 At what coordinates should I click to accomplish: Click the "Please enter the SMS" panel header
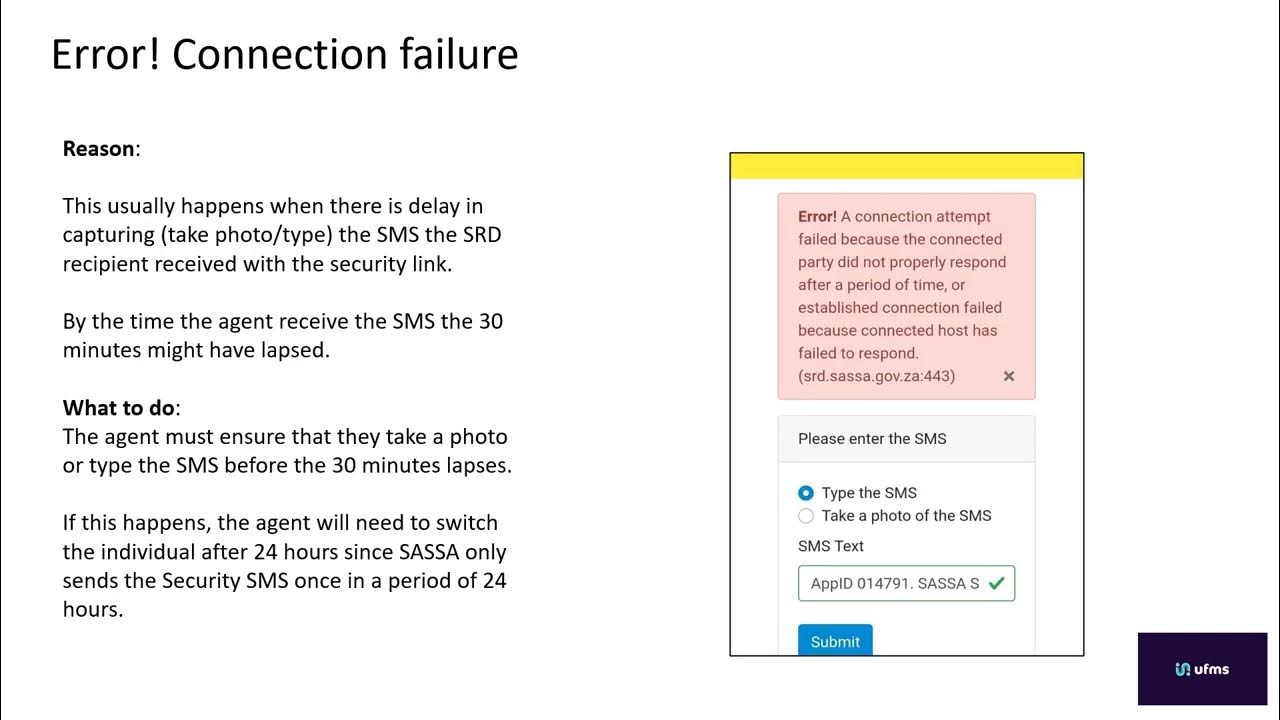pos(907,439)
